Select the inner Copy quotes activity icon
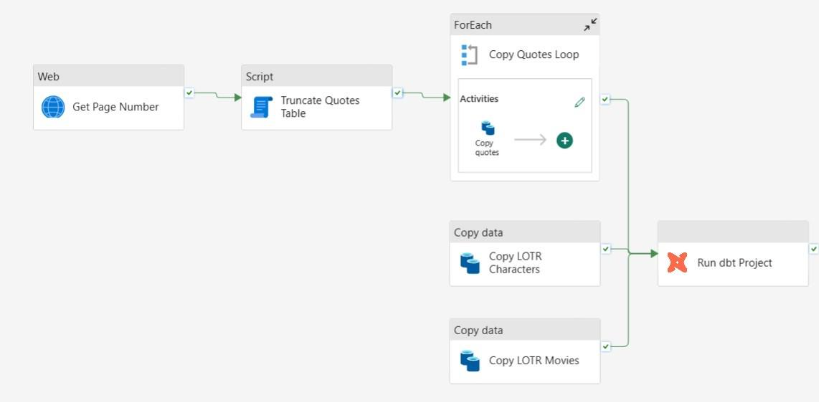 [488, 128]
